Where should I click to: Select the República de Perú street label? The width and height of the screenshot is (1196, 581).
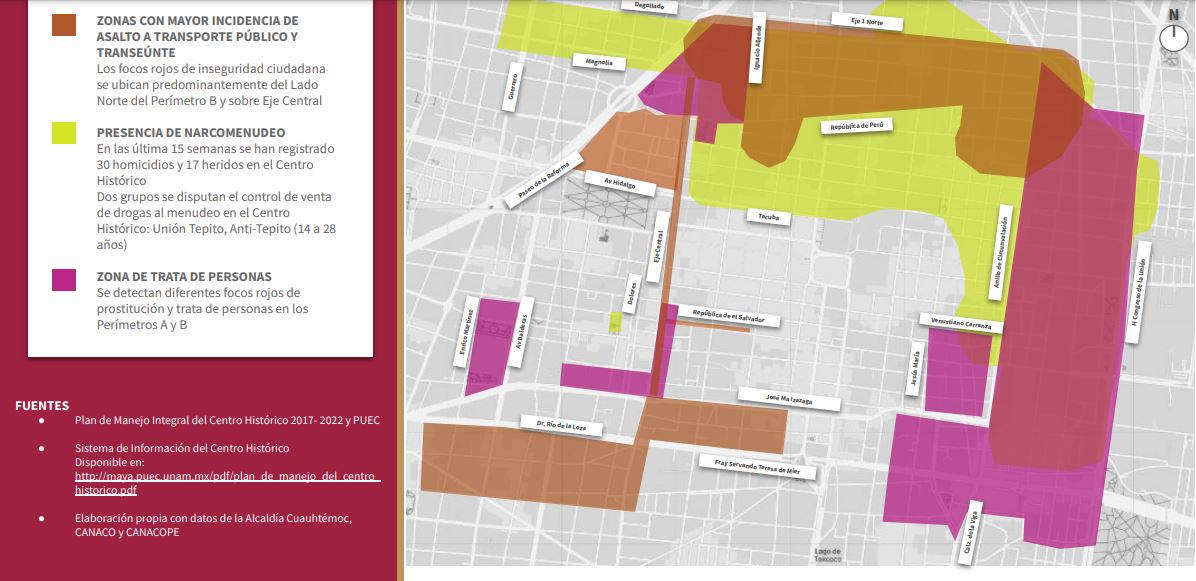[857, 126]
